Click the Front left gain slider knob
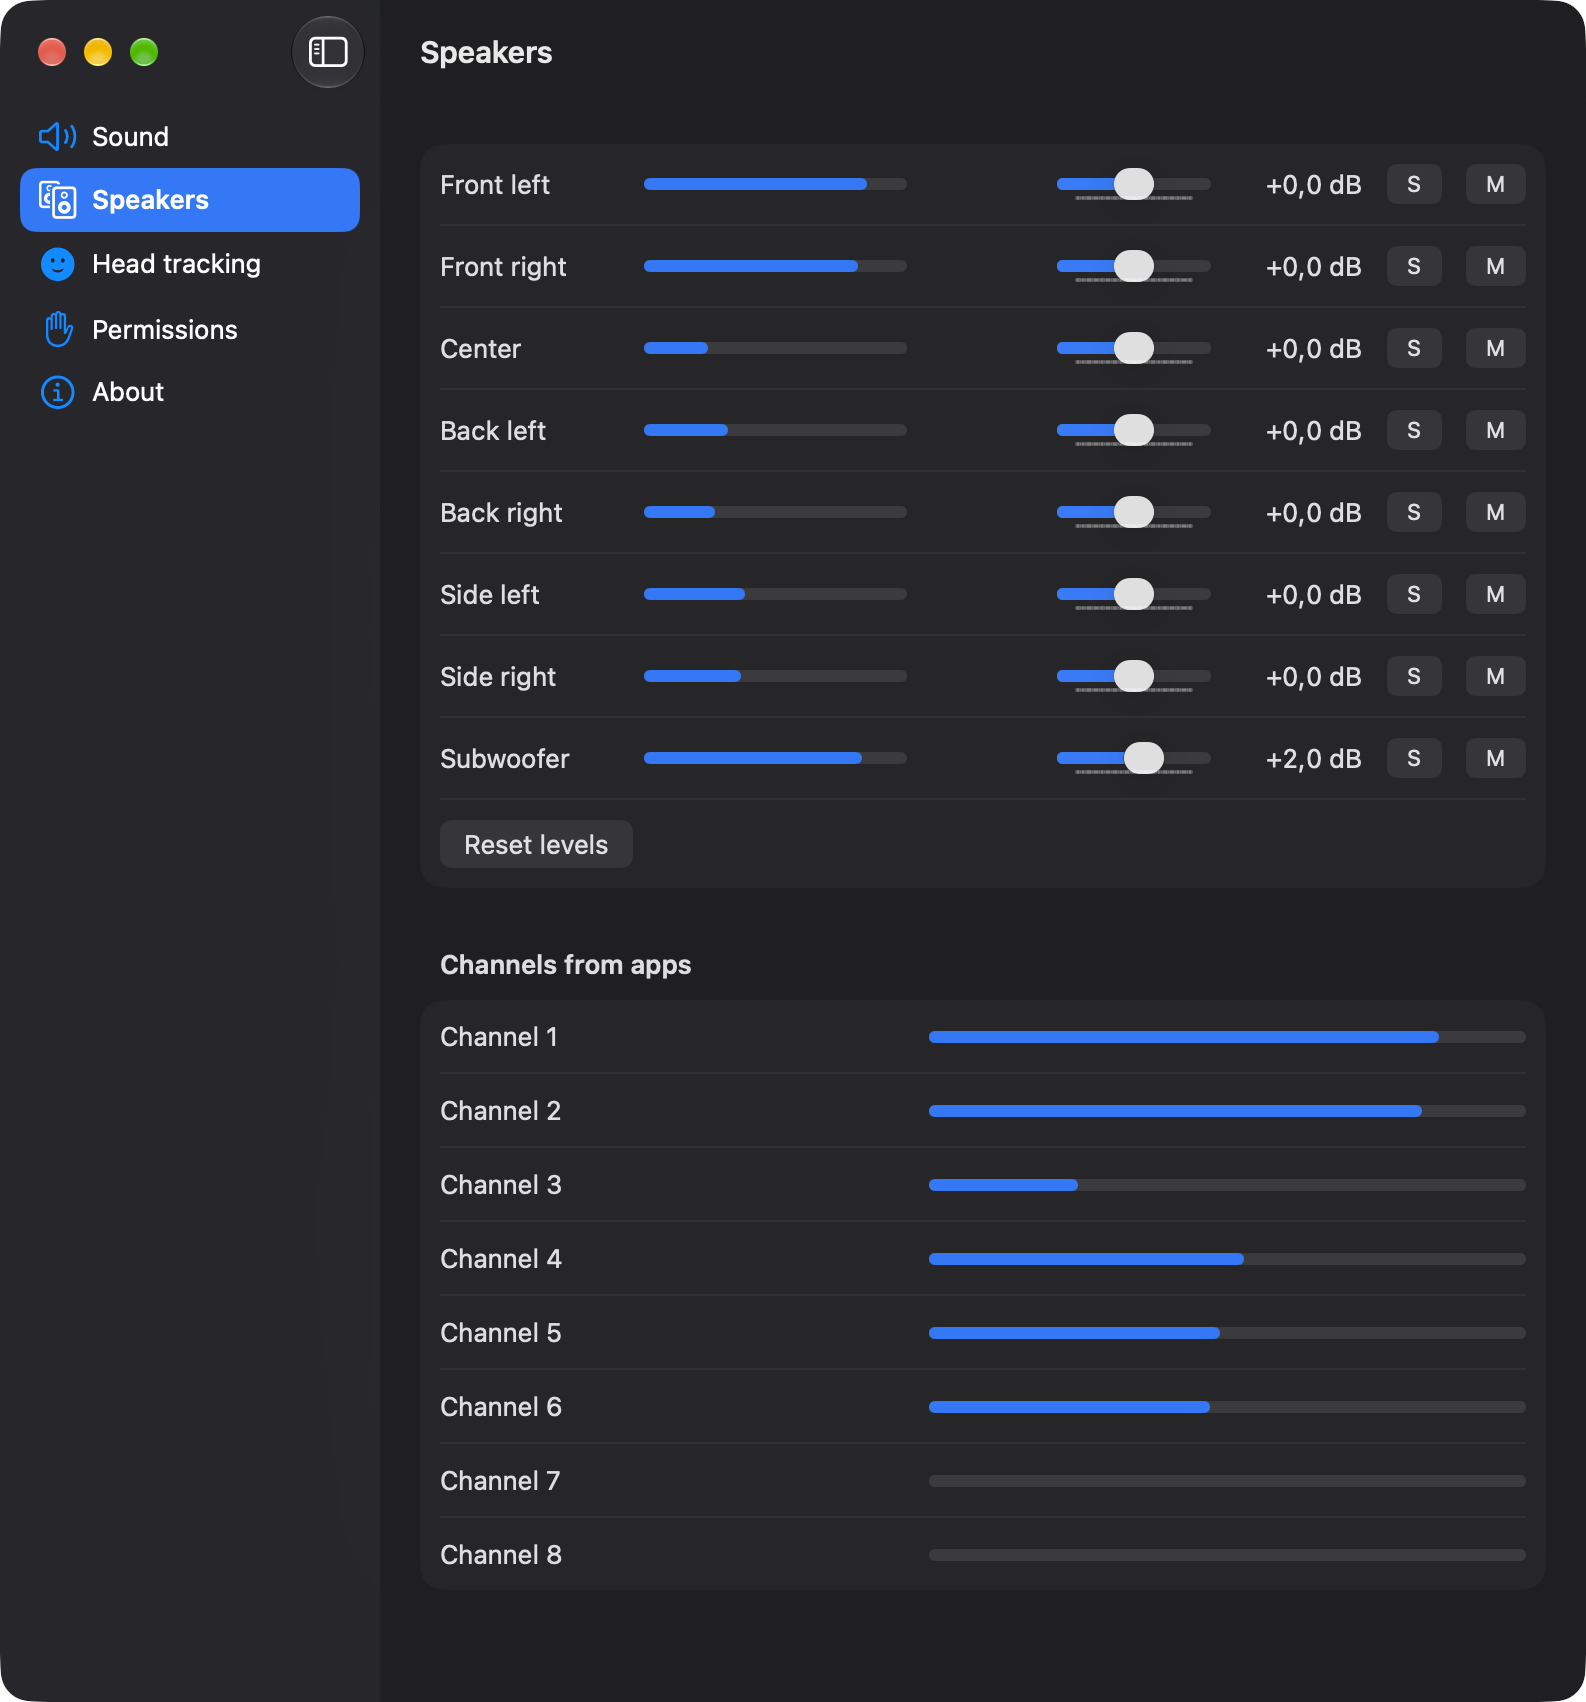This screenshot has height=1702, width=1586. tap(1134, 184)
